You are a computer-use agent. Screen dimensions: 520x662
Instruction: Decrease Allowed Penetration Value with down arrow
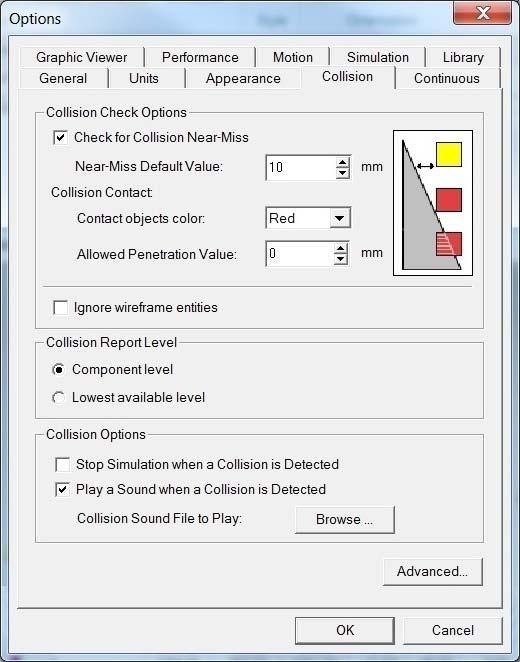341,258
